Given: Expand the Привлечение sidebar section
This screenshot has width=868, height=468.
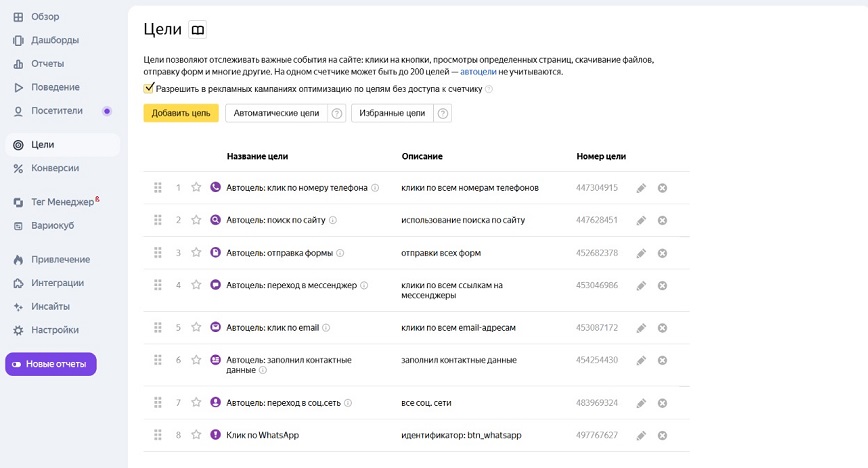Looking at the screenshot, I should point(59,259).
